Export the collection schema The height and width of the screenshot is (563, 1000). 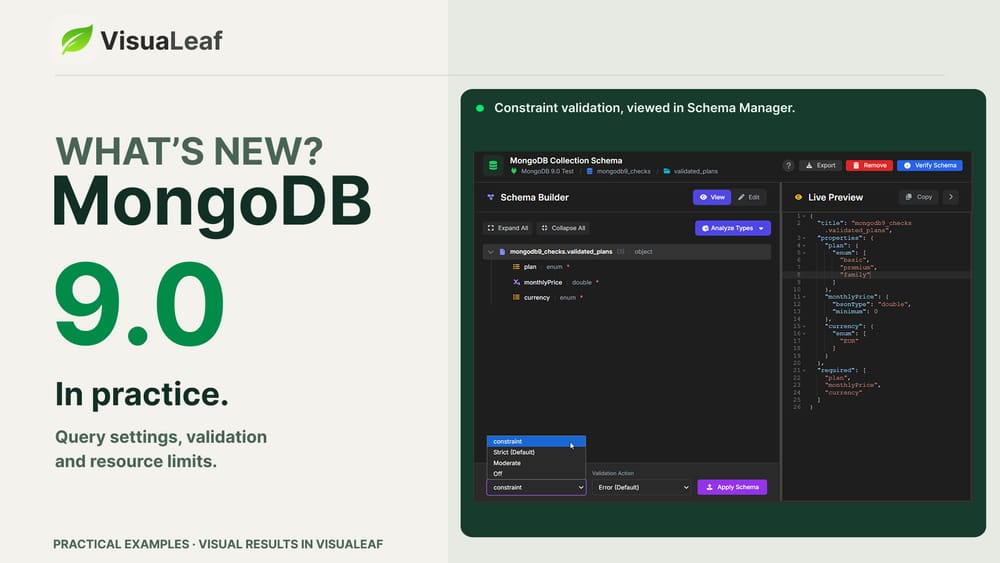tap(820, 165)
